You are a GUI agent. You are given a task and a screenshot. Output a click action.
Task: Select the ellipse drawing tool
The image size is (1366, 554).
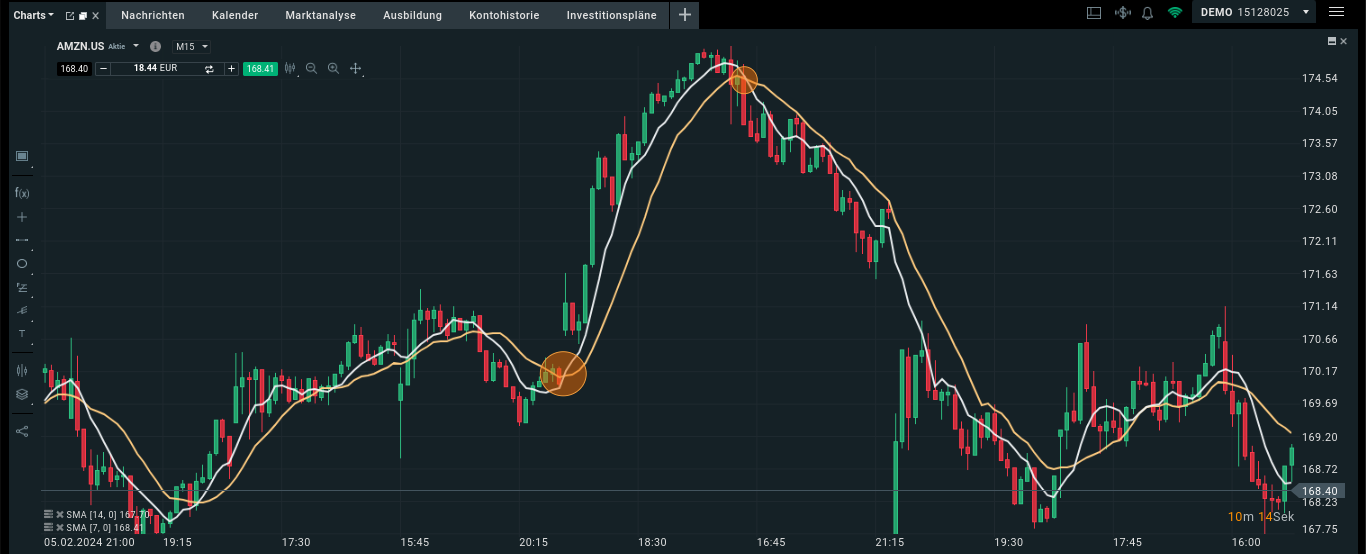(22, 264)
